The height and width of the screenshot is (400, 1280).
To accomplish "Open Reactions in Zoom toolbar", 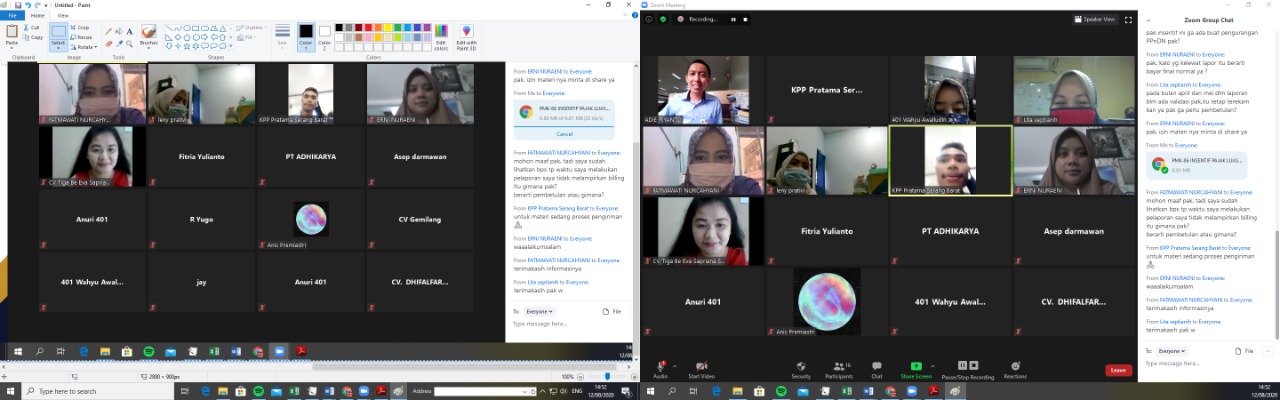I will tap(1015, 369).
